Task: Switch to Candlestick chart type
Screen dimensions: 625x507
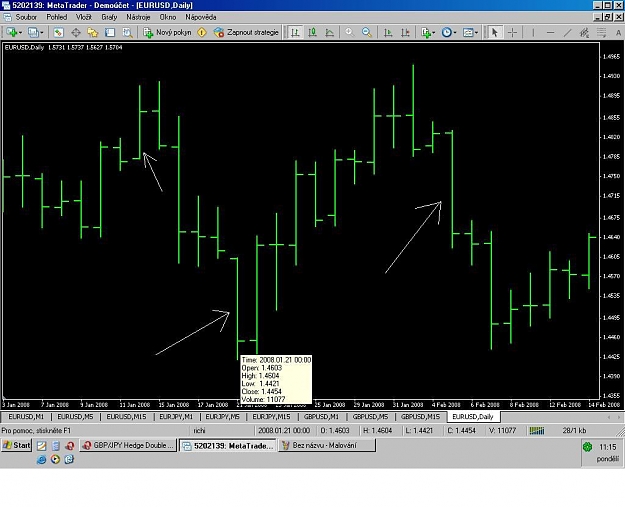Action: coord(312,32)
